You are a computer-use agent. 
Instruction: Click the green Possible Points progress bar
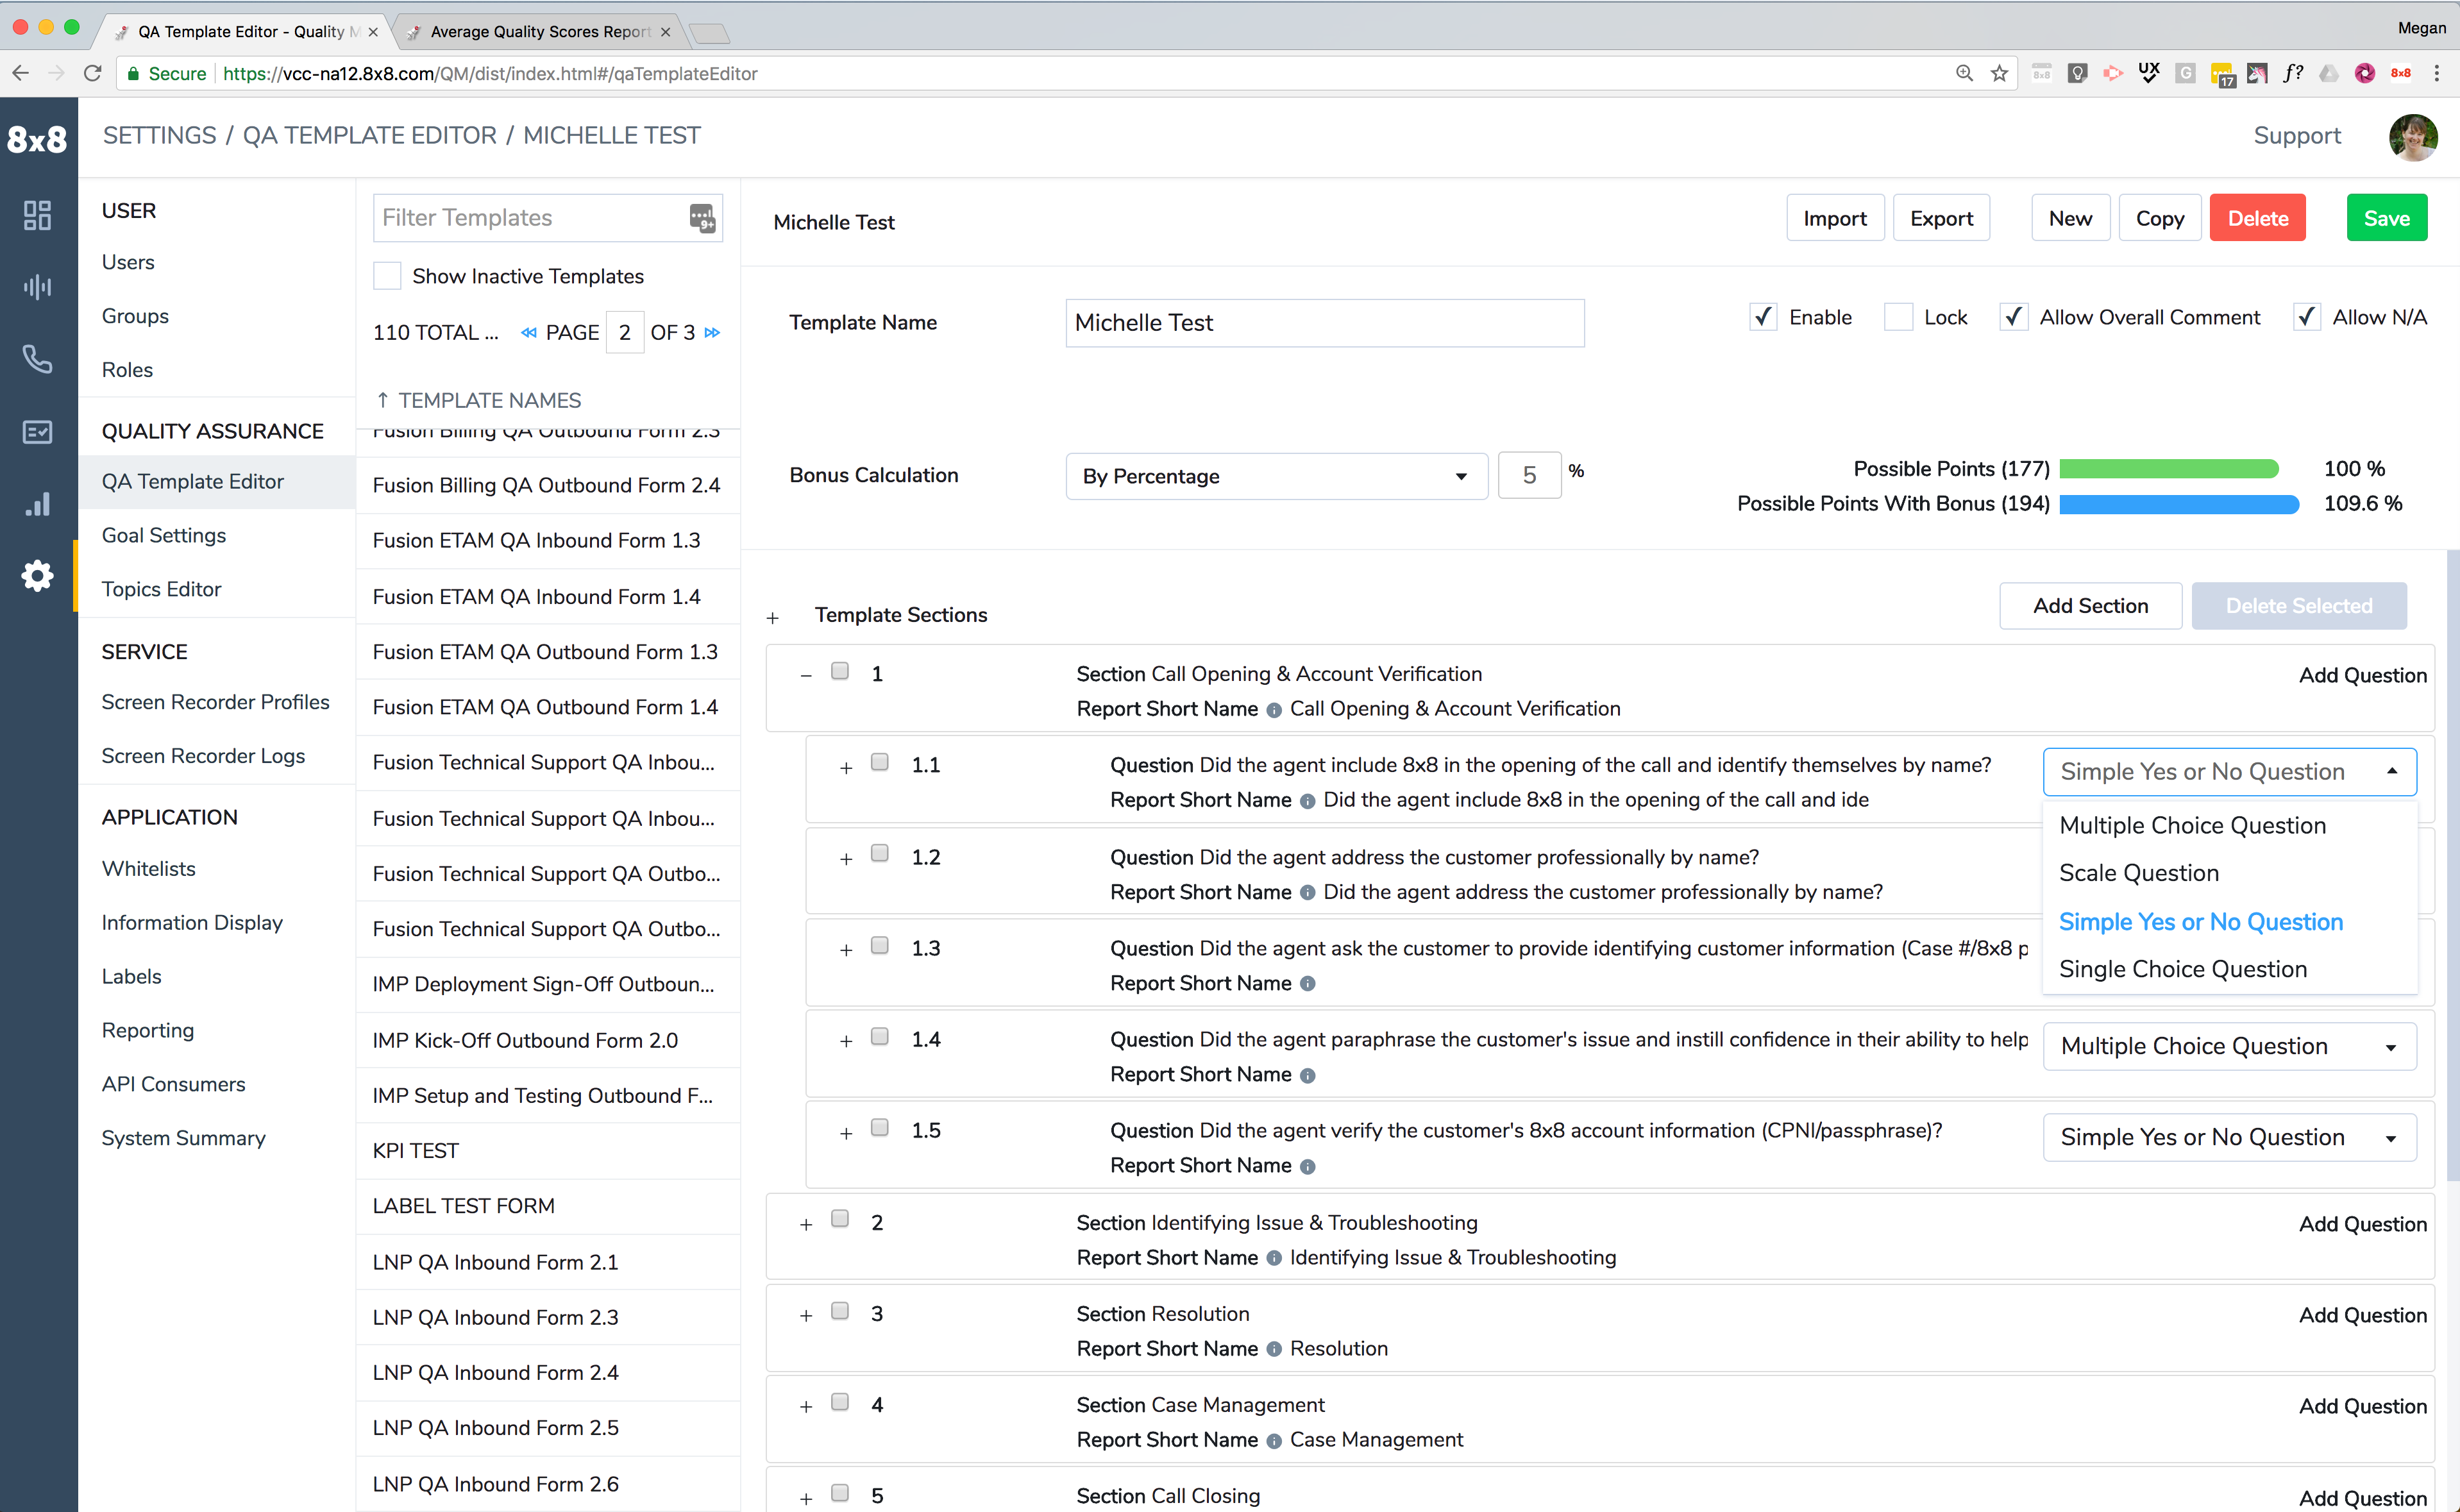(2169, 469)
